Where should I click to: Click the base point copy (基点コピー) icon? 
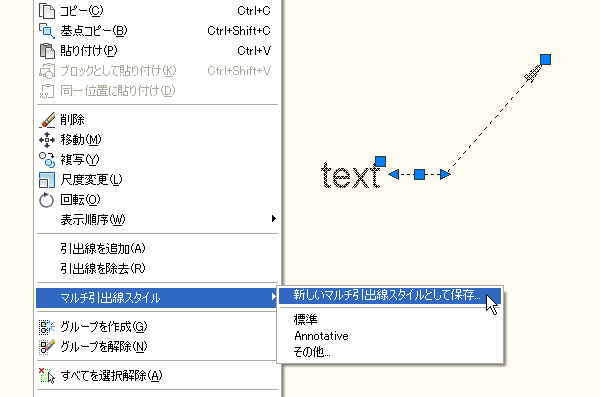47,31
